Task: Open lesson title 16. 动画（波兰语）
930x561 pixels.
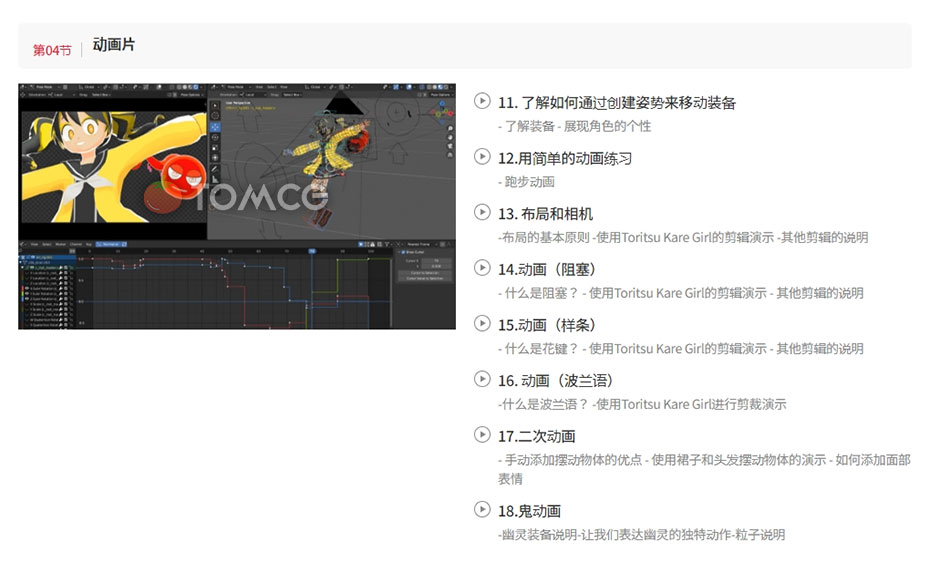Action: click(555, 381)
